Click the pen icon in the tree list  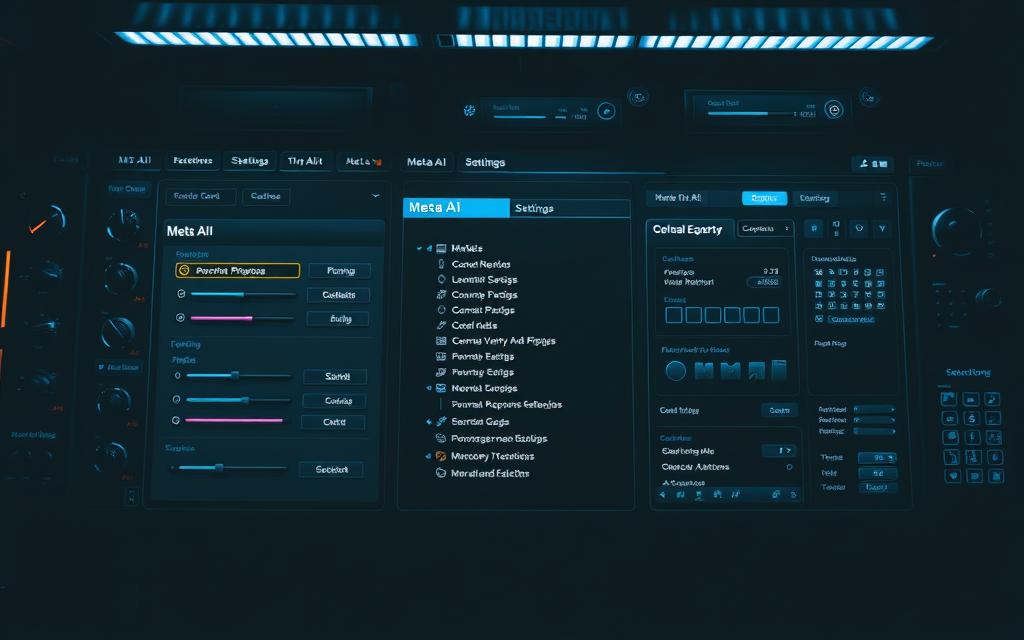click(x=441, y=325)
